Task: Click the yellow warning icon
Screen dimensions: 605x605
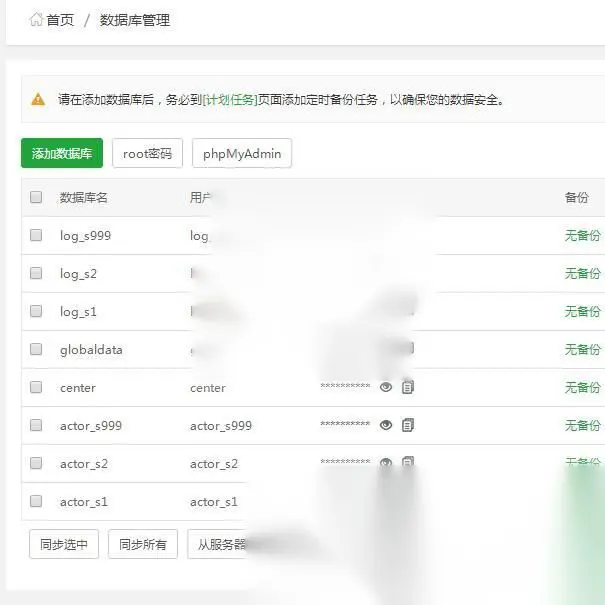Action: click(x=38, y=99)
